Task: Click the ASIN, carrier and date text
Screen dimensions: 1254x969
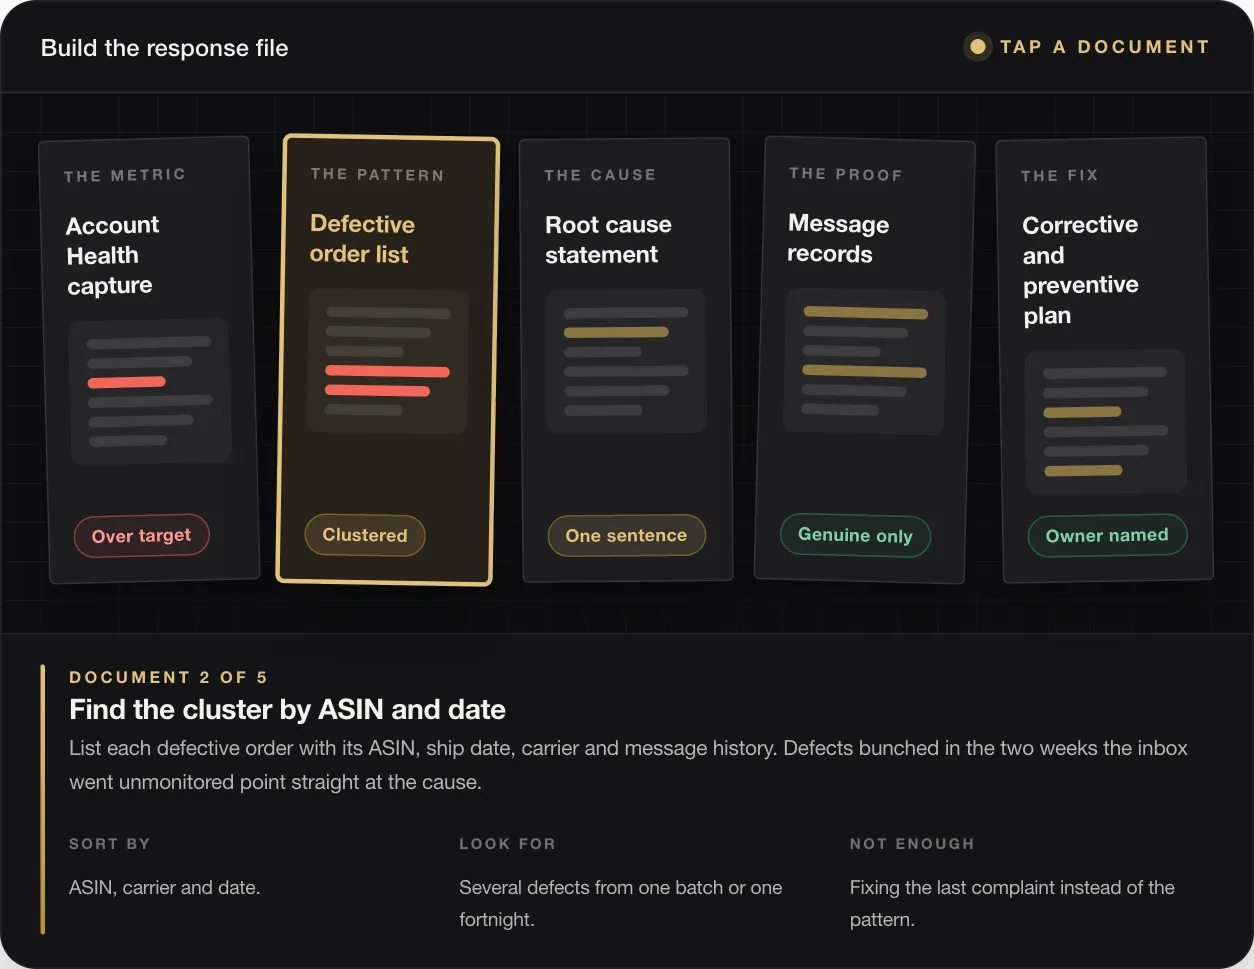Action: pyautogui.click(x=164, y=887)
